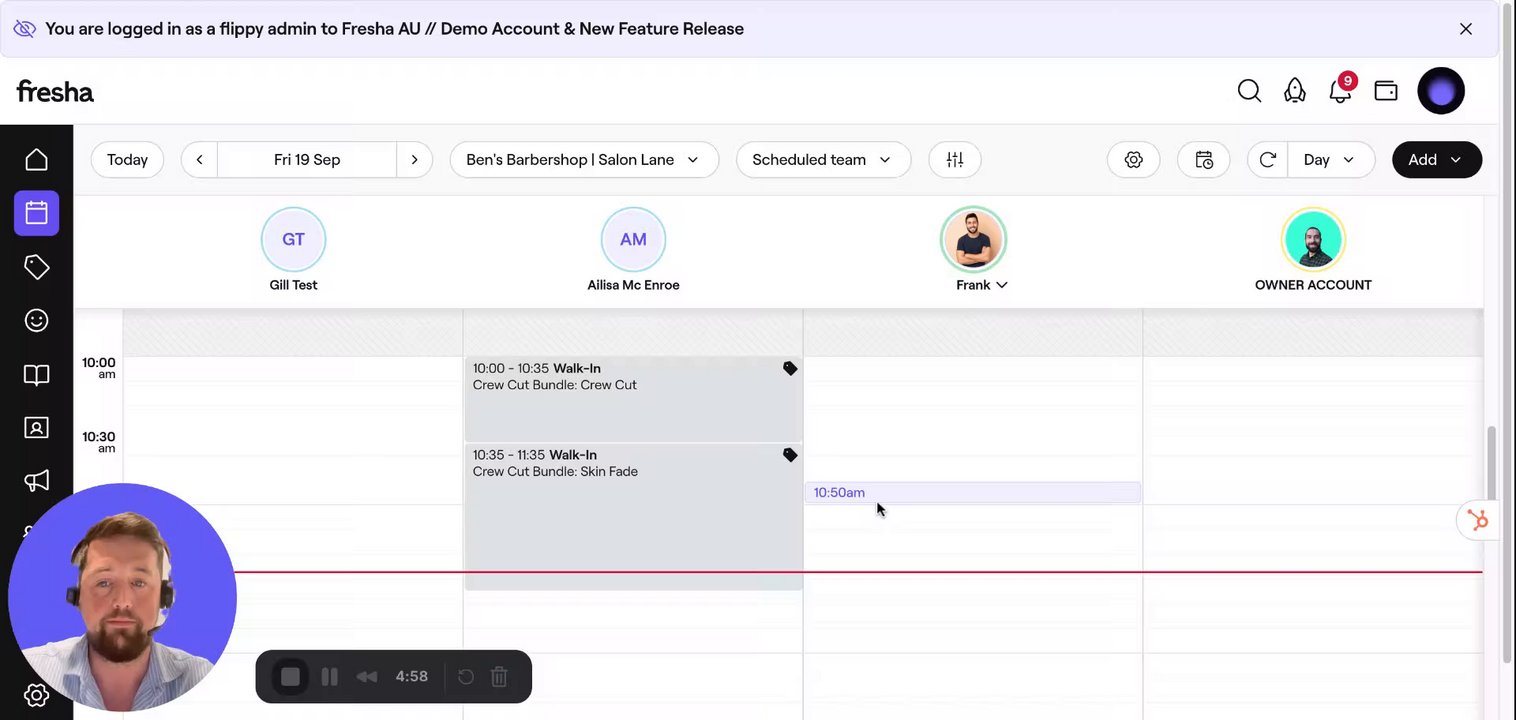Open the Add dropdown button
This screenshot has height=720, width=1516.
pos(1437,160)
